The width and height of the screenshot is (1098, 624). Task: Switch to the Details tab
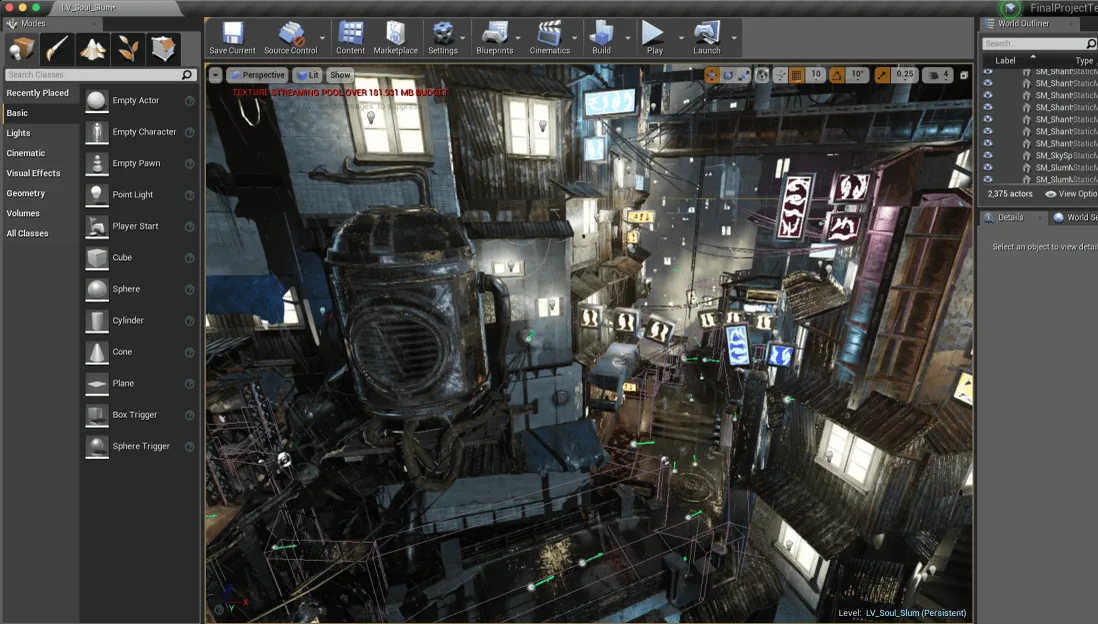(x=1010, y=218)
